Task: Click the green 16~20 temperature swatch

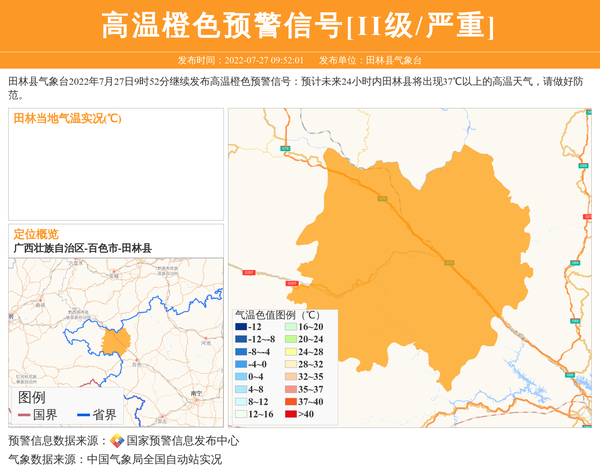Action: click(x=290, y=327)
